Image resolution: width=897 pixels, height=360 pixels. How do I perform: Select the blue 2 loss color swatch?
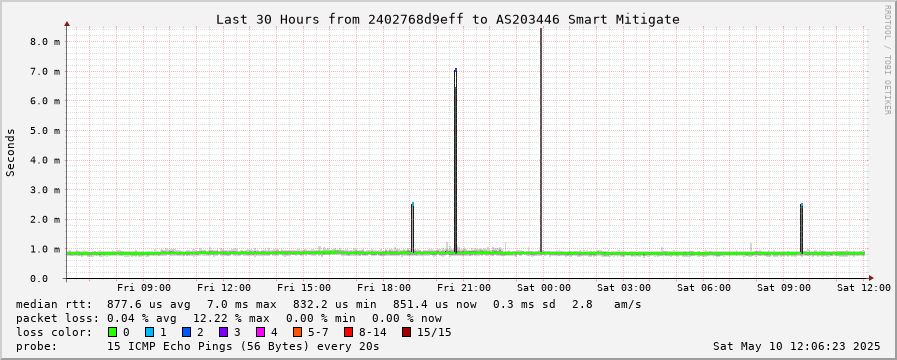[x=186, y=332]
